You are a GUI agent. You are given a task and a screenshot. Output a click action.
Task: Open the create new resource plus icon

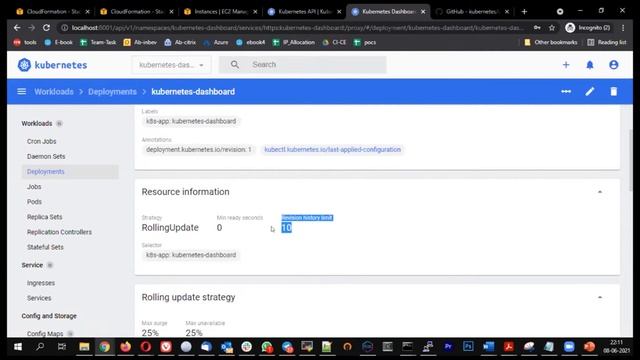tap(566, 64)
